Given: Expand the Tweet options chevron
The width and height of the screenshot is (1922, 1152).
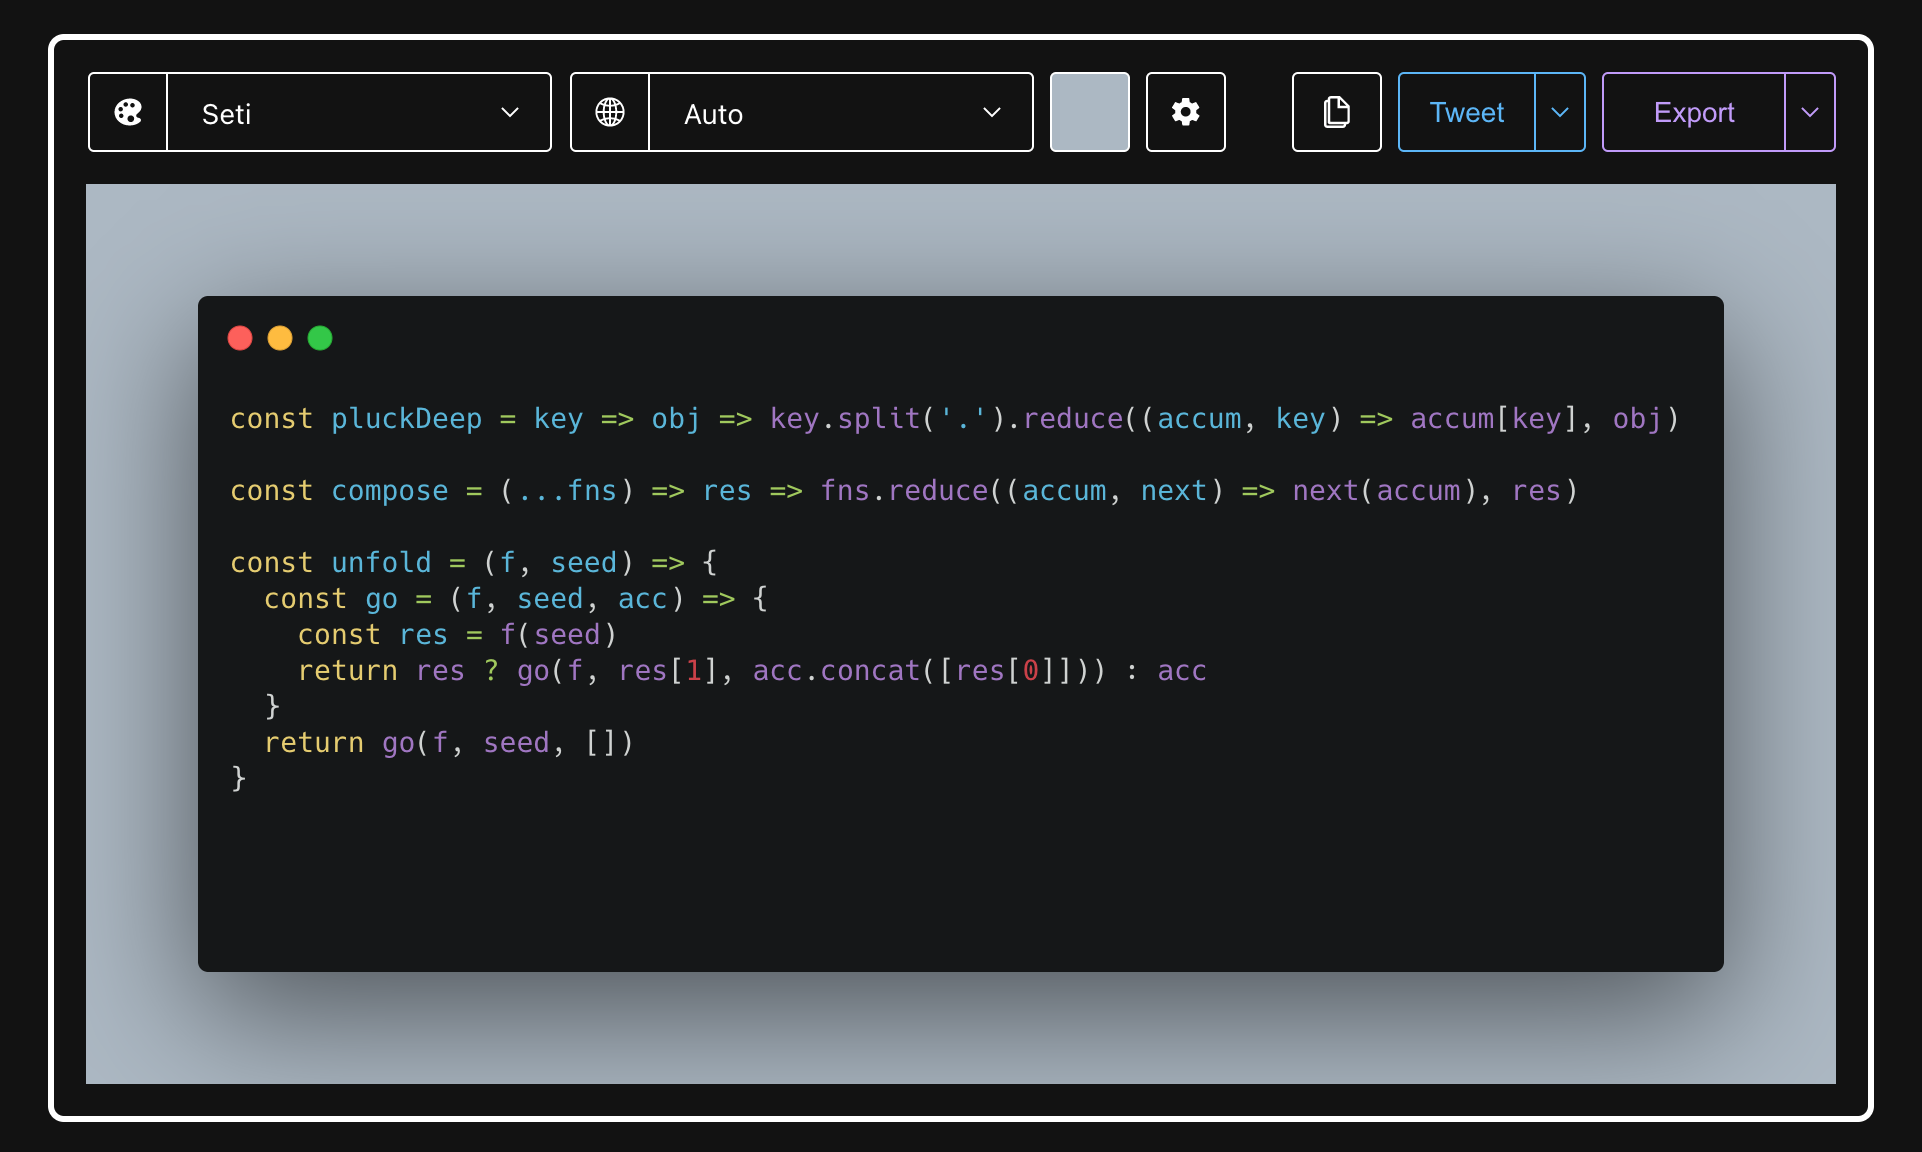Looking at the screenshot, I should click(1558, 112).
